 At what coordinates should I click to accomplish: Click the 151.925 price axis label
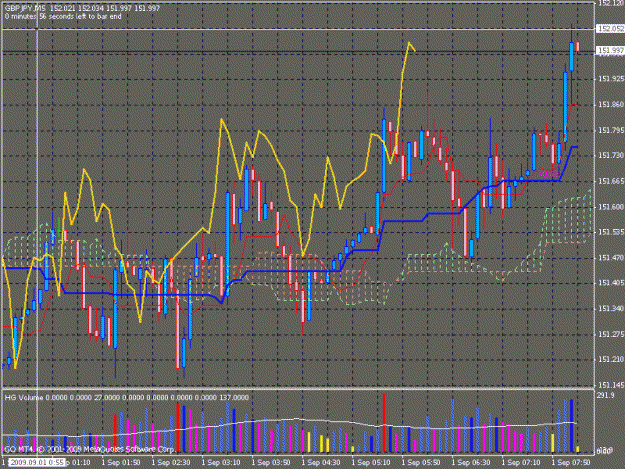(x=611, y=79)
